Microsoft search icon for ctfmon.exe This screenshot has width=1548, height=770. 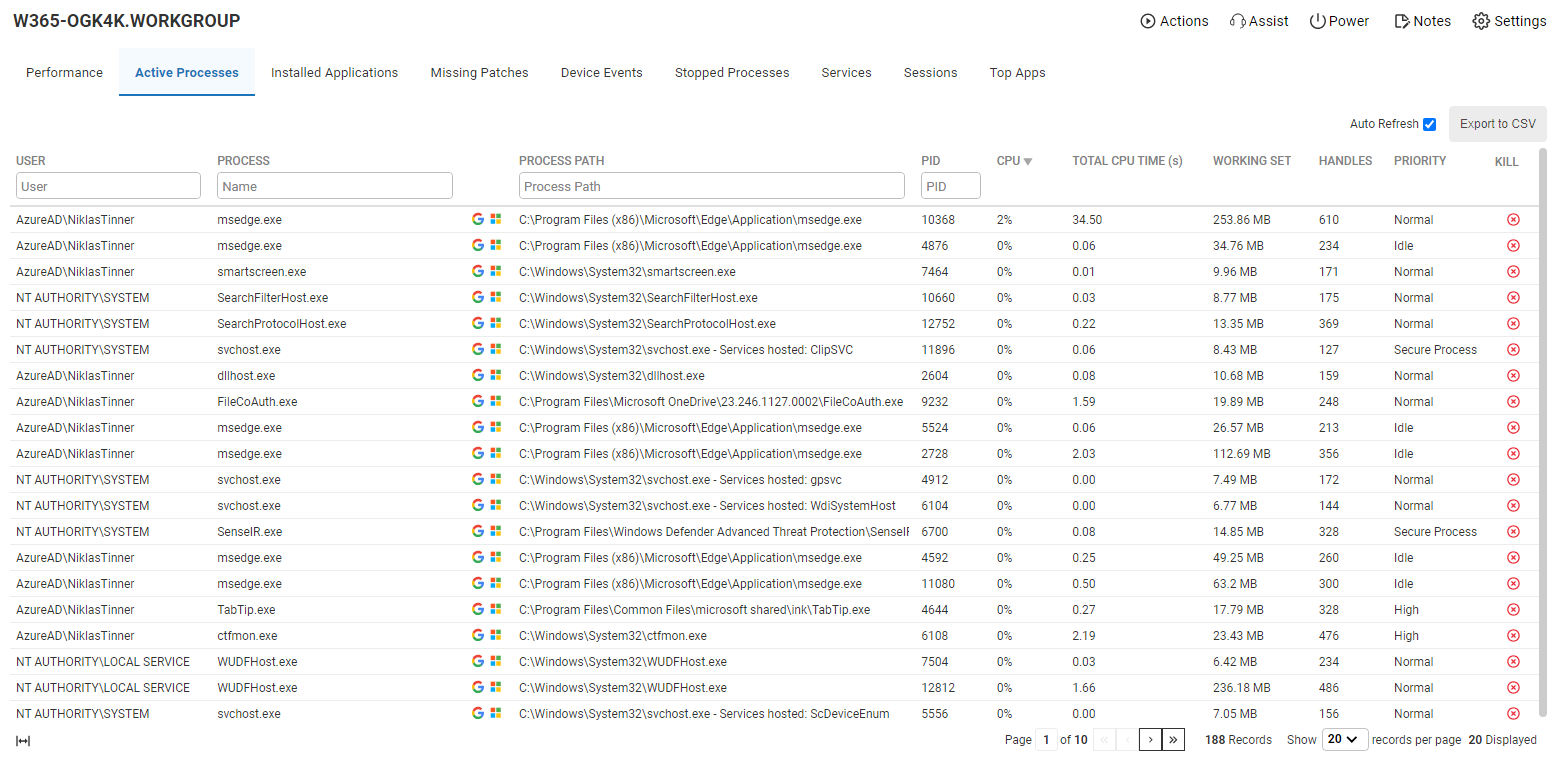click(495, 635)
